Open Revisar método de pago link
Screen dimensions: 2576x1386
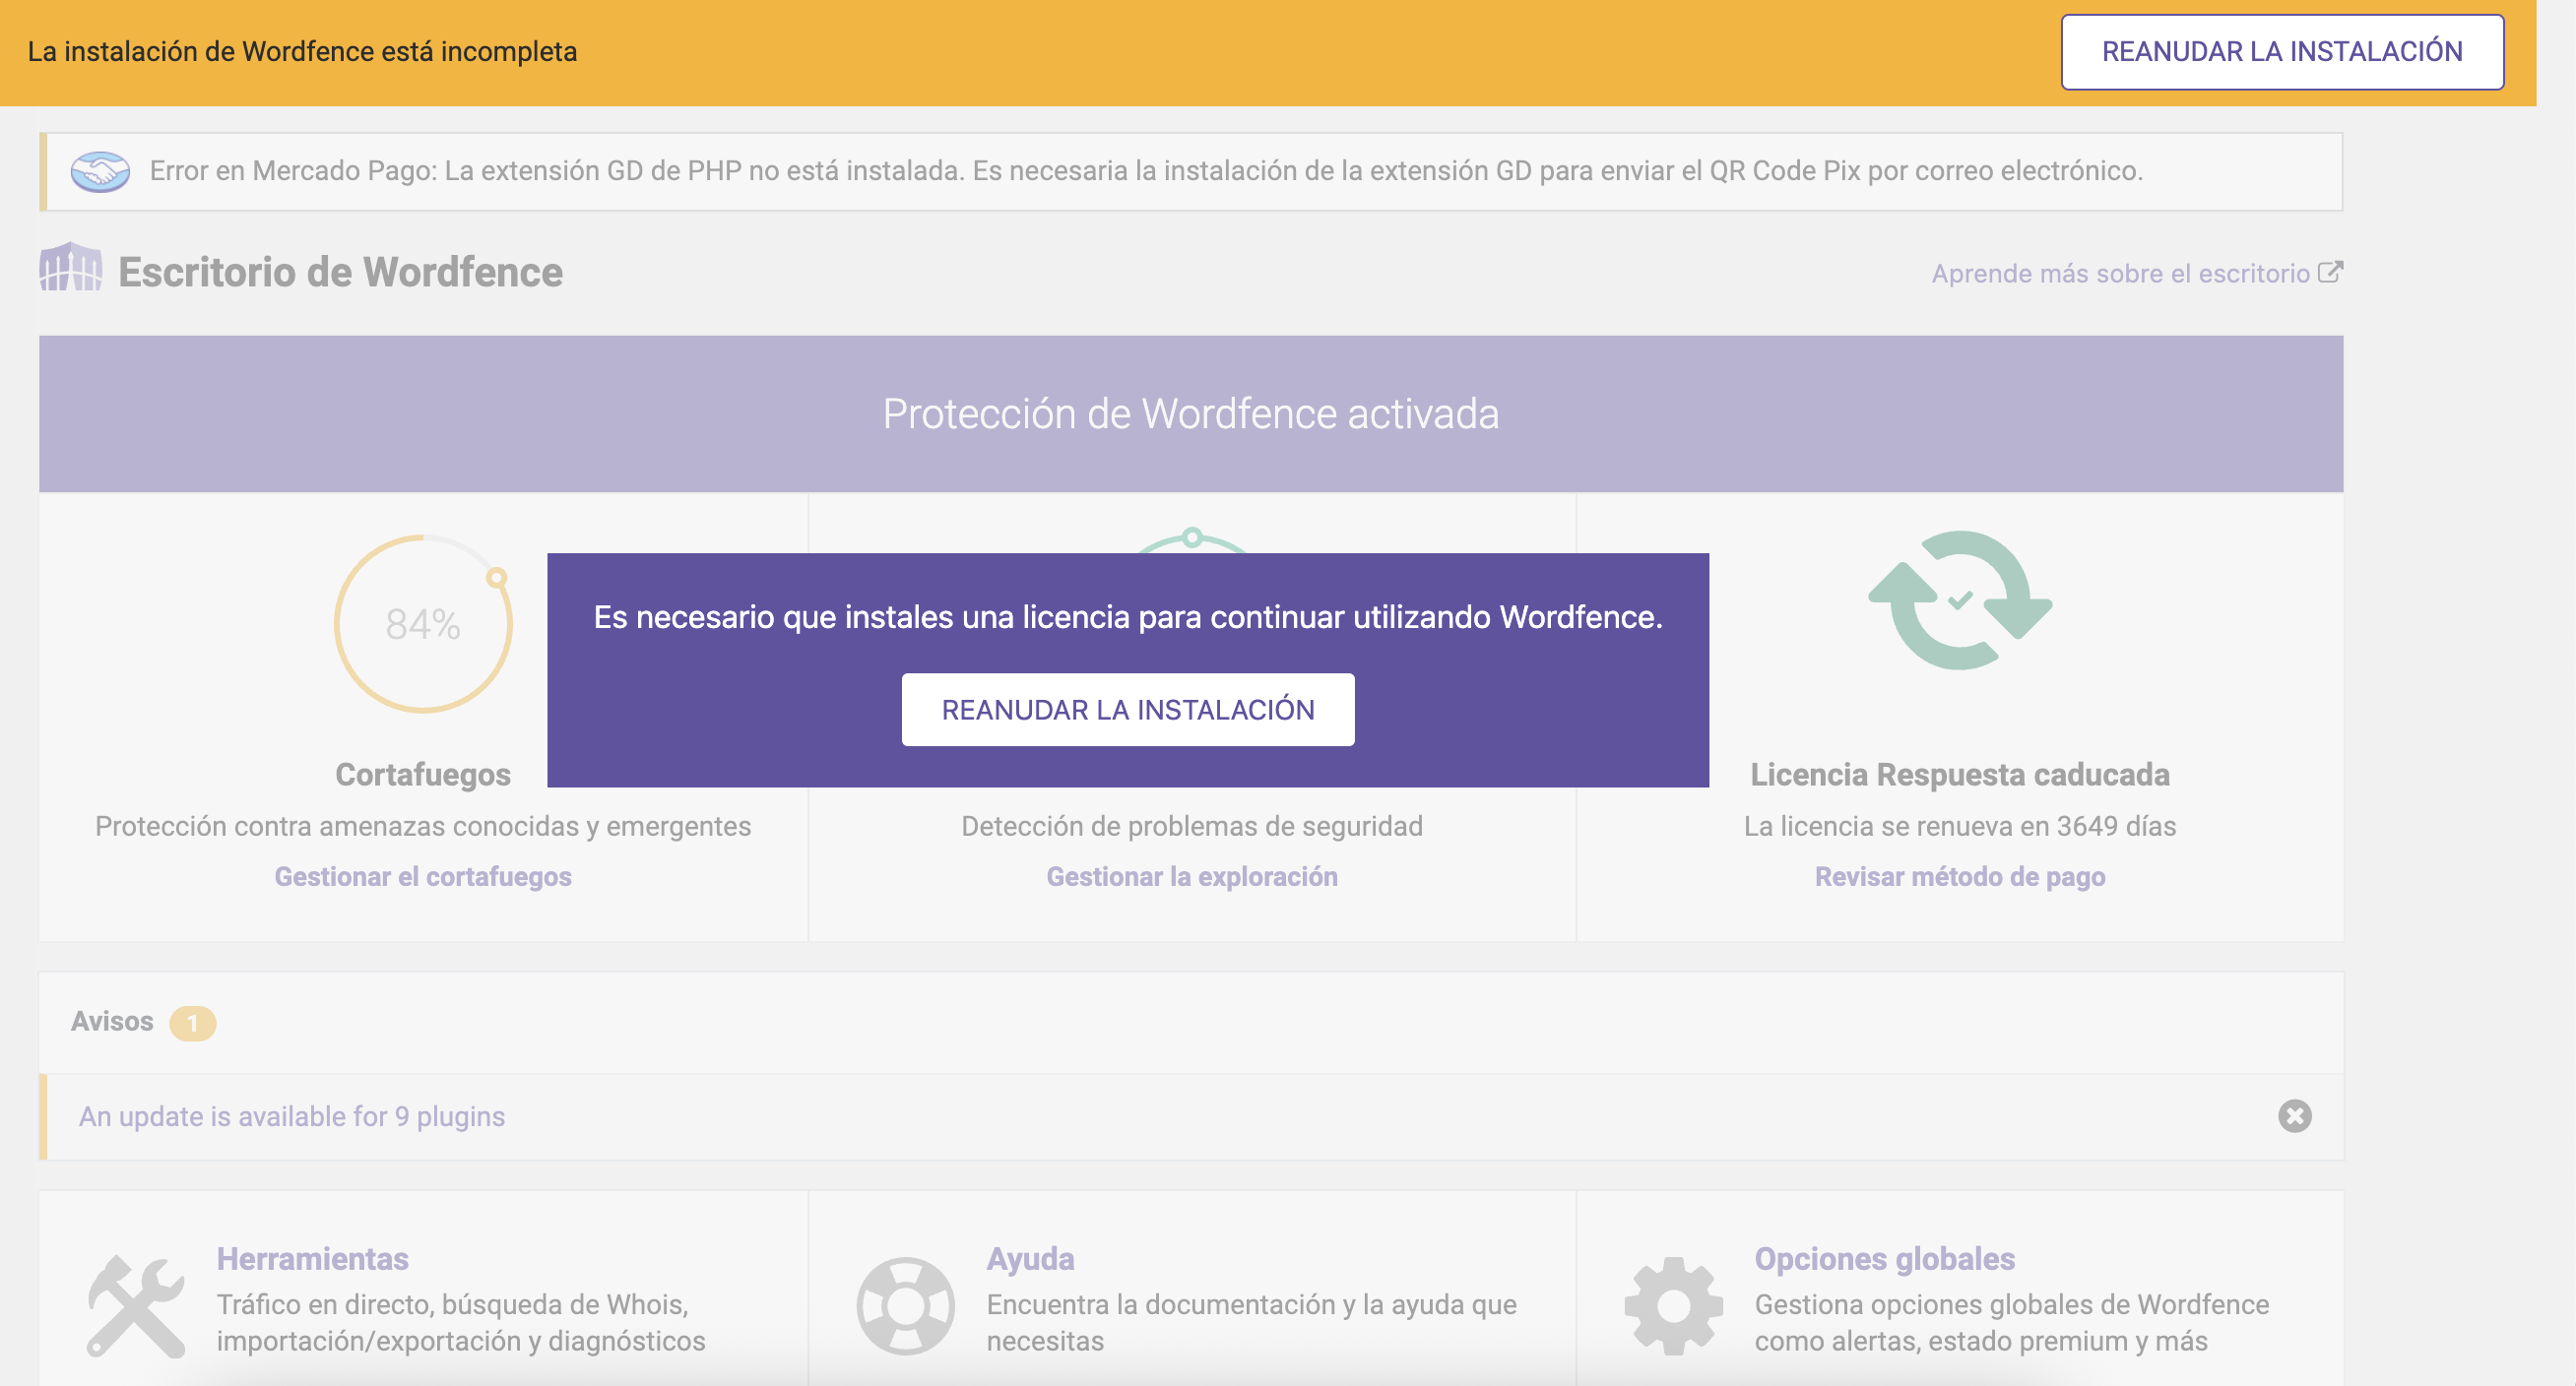pos(1959,876)
